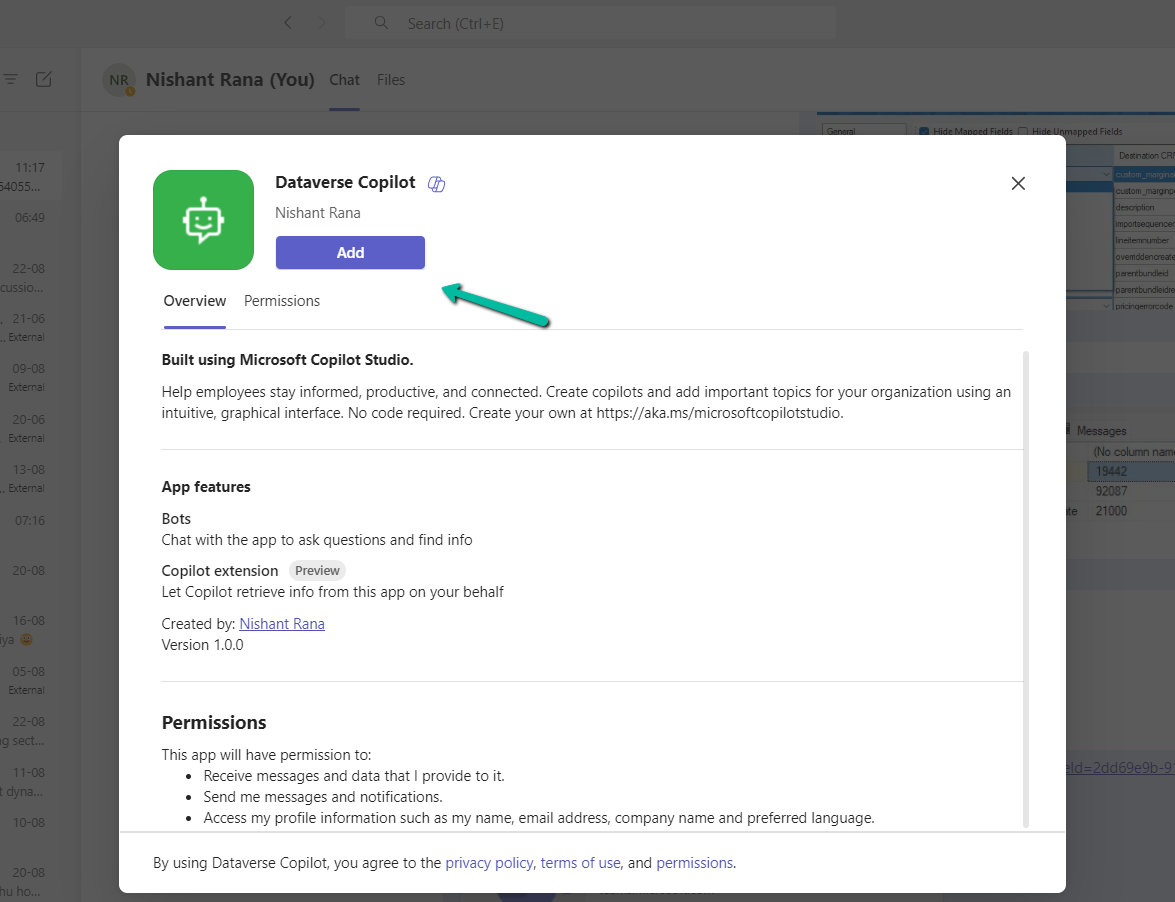Start a new chat with the compose icon
The height and width of the screenshot is (902, 1175).
pyautogui.click(x=43, y=78)
